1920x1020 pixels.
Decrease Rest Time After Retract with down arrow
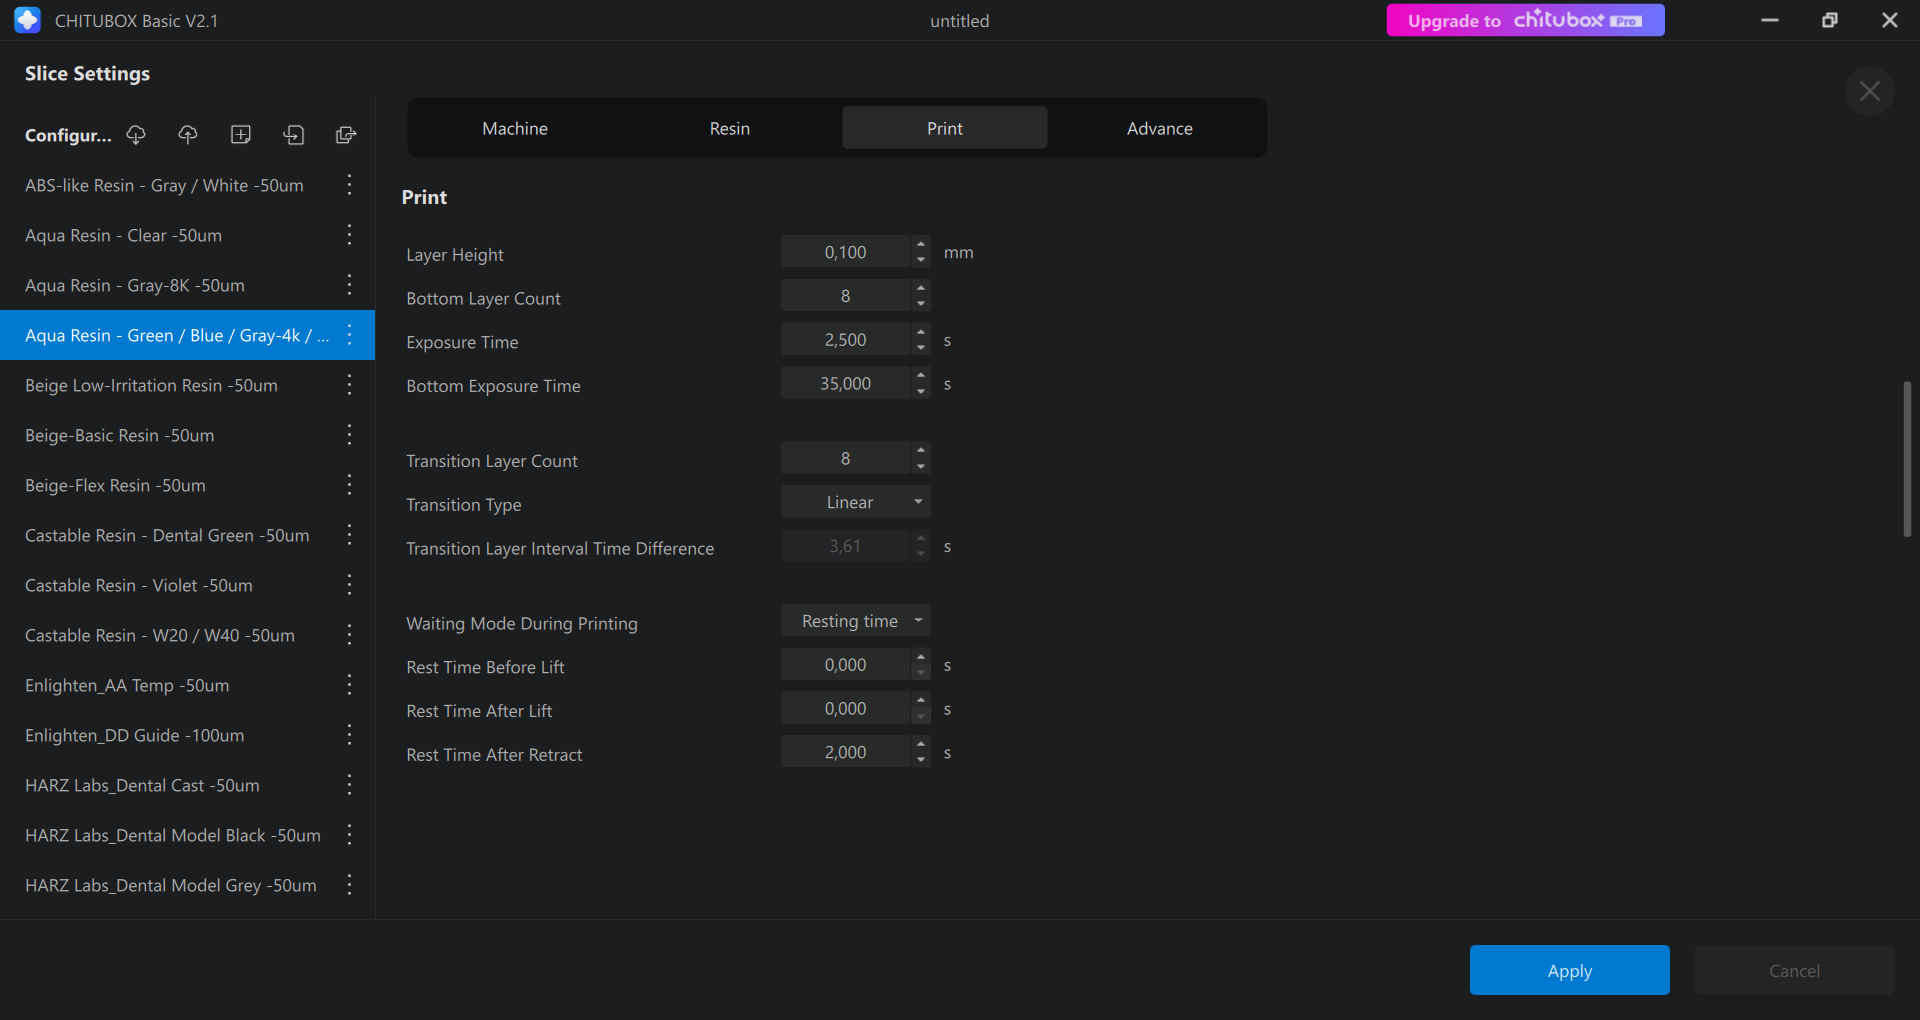(921, 760)
